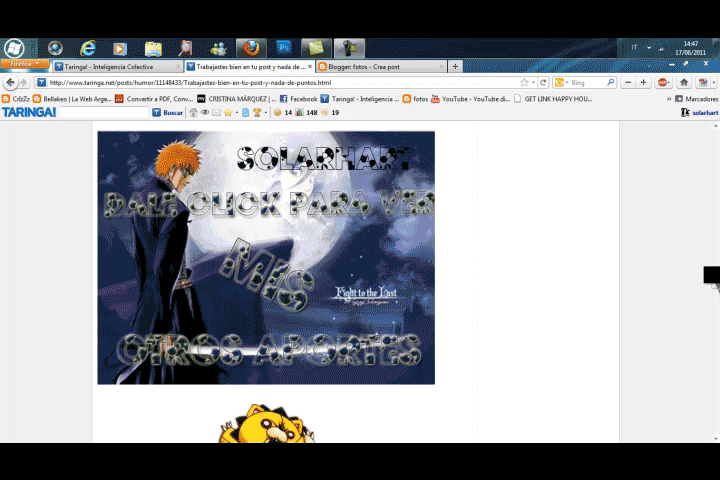Viewport: 720px width, 480px height.
Task: Open the Adblock Plus menu
Action: [x=664, y=83]
